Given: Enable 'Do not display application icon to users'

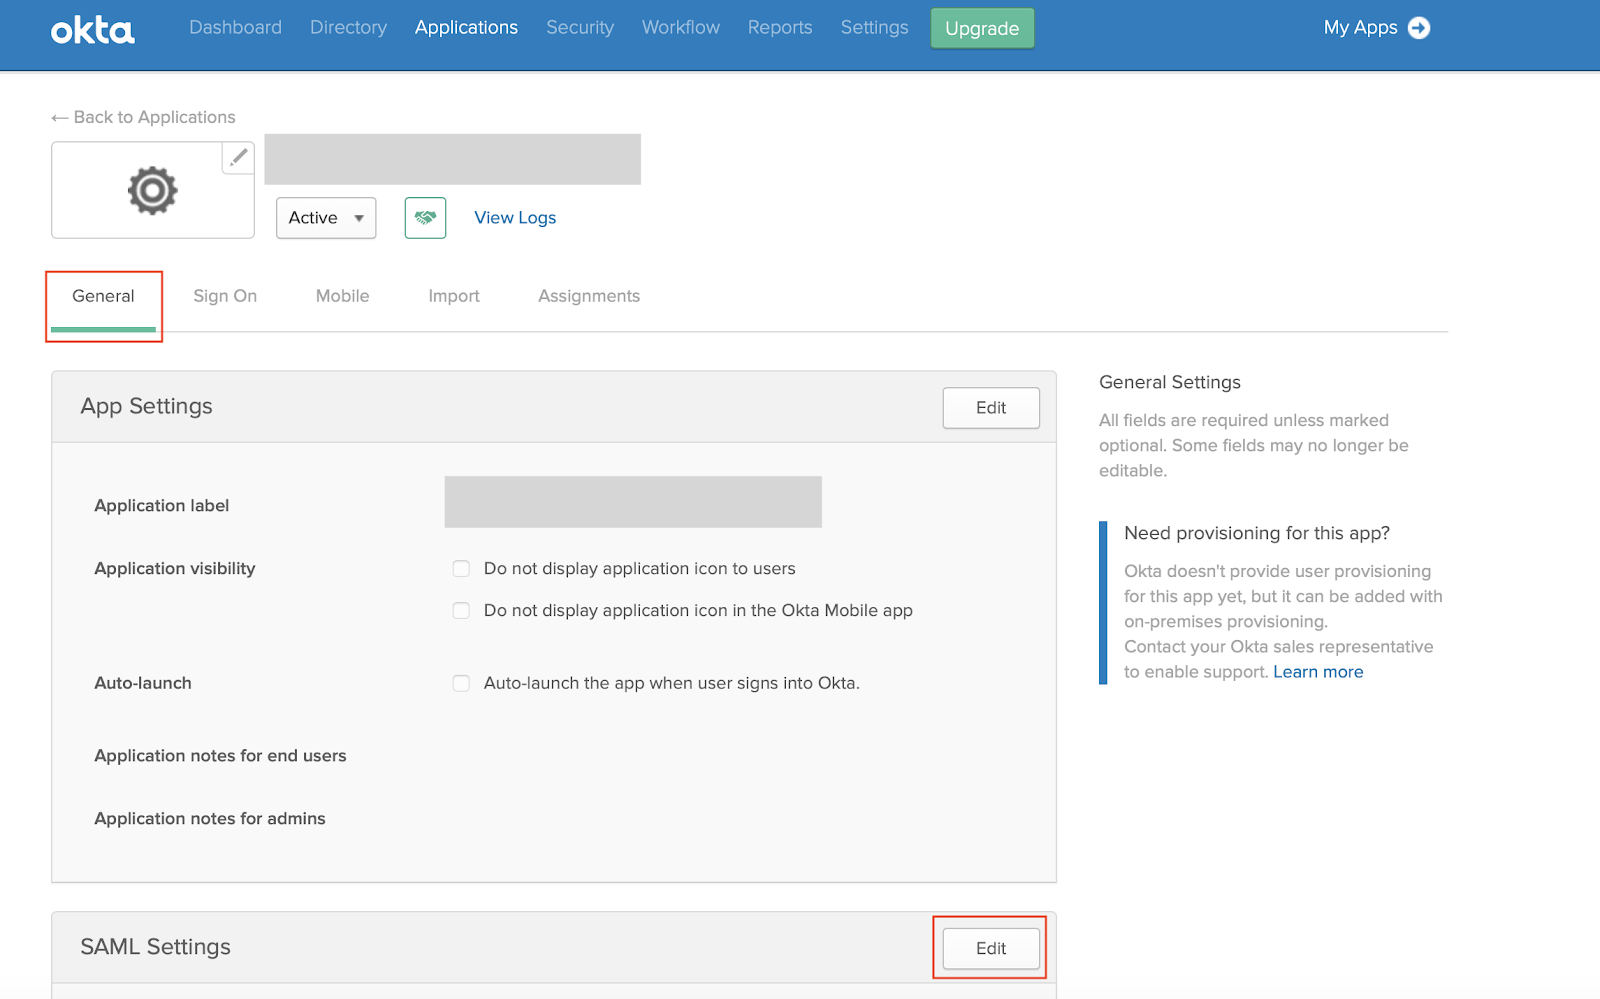Looking at the screenshot, I should pyautogui.click(x=461, y=568).
